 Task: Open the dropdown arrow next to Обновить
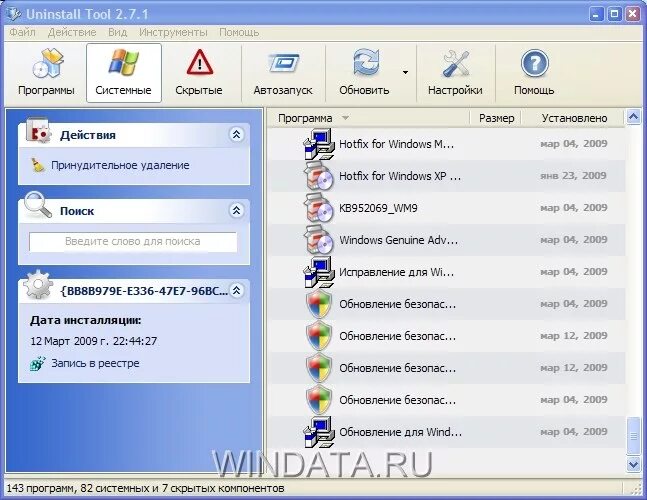tap(405, 72)
